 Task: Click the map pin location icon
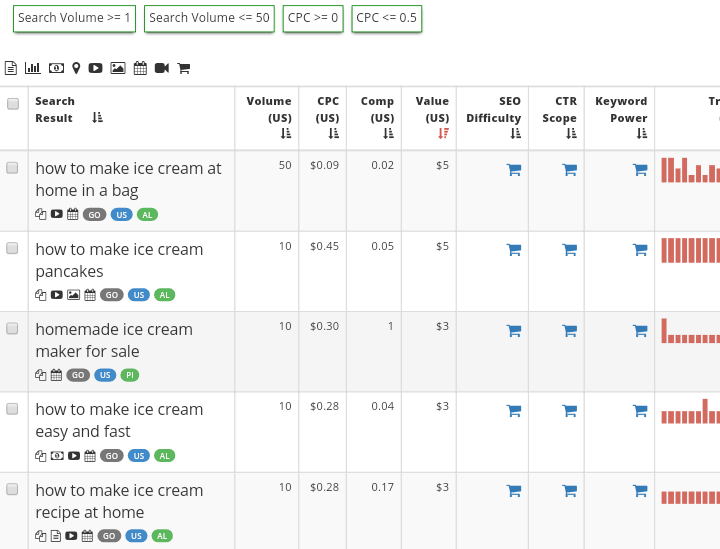coord(76,68)
